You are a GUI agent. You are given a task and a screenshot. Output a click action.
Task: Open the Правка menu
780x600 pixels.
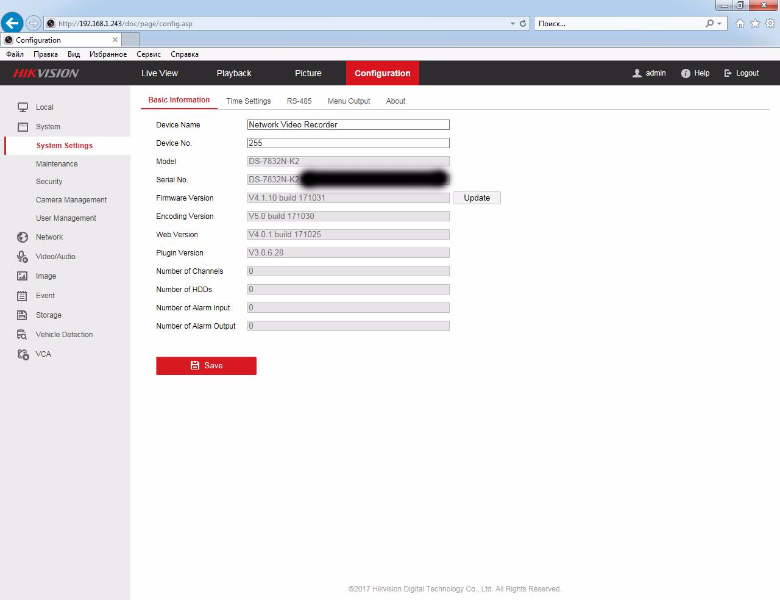coord(45,54)
